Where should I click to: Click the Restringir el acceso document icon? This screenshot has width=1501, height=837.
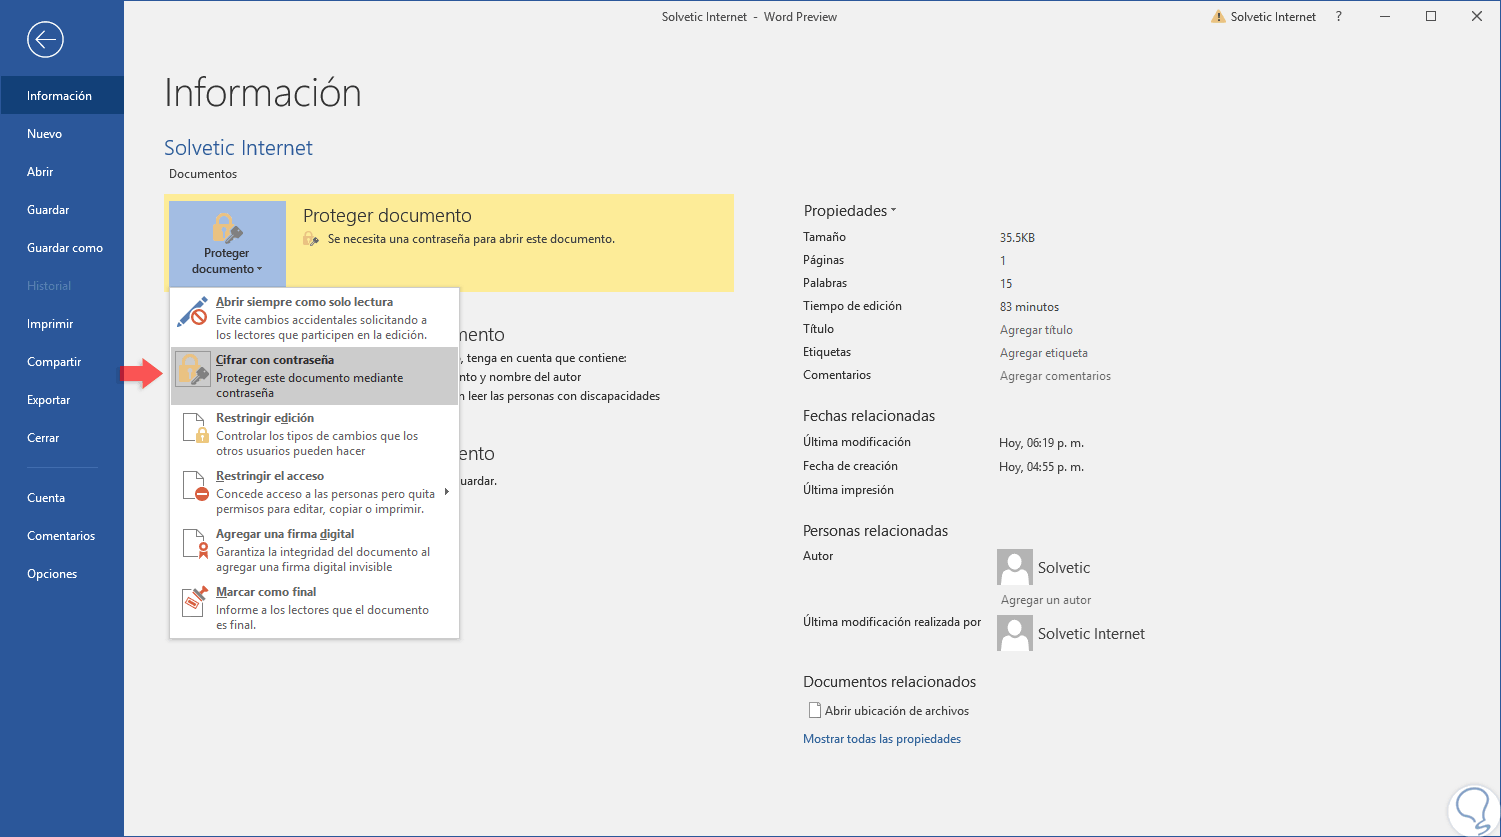[x=194, y=486]
